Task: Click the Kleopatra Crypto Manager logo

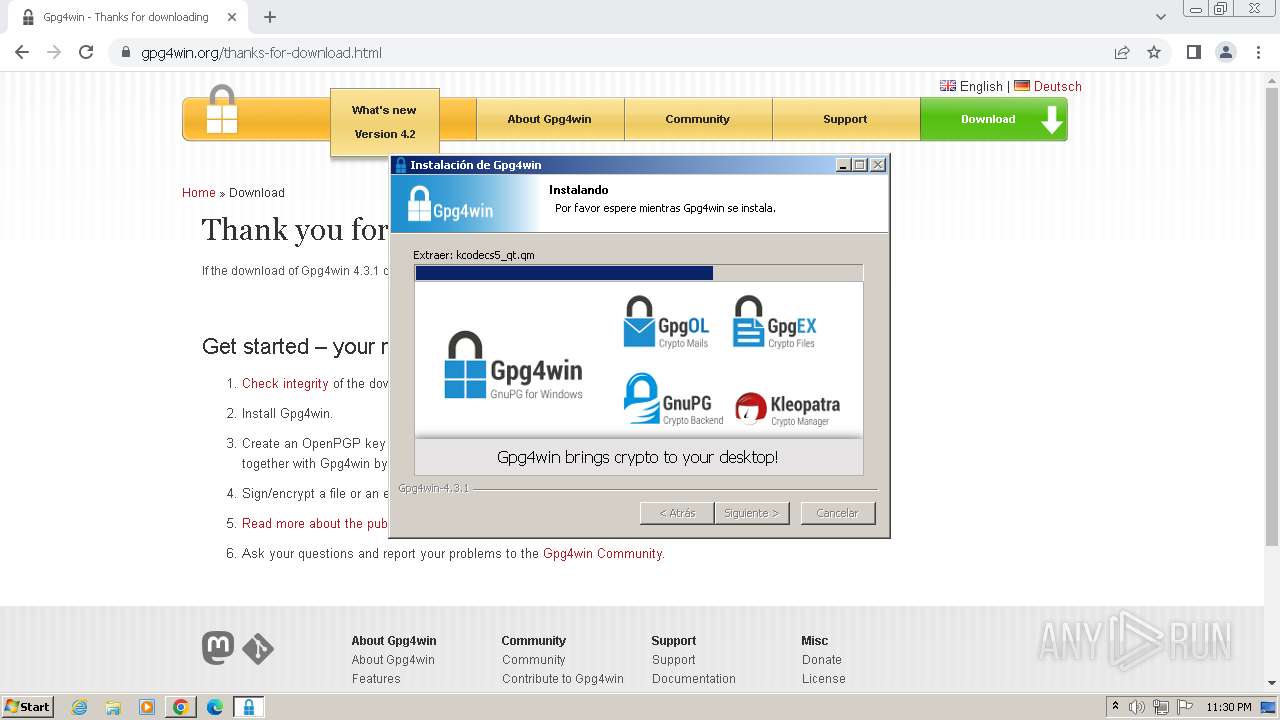Action: [787, 408]
